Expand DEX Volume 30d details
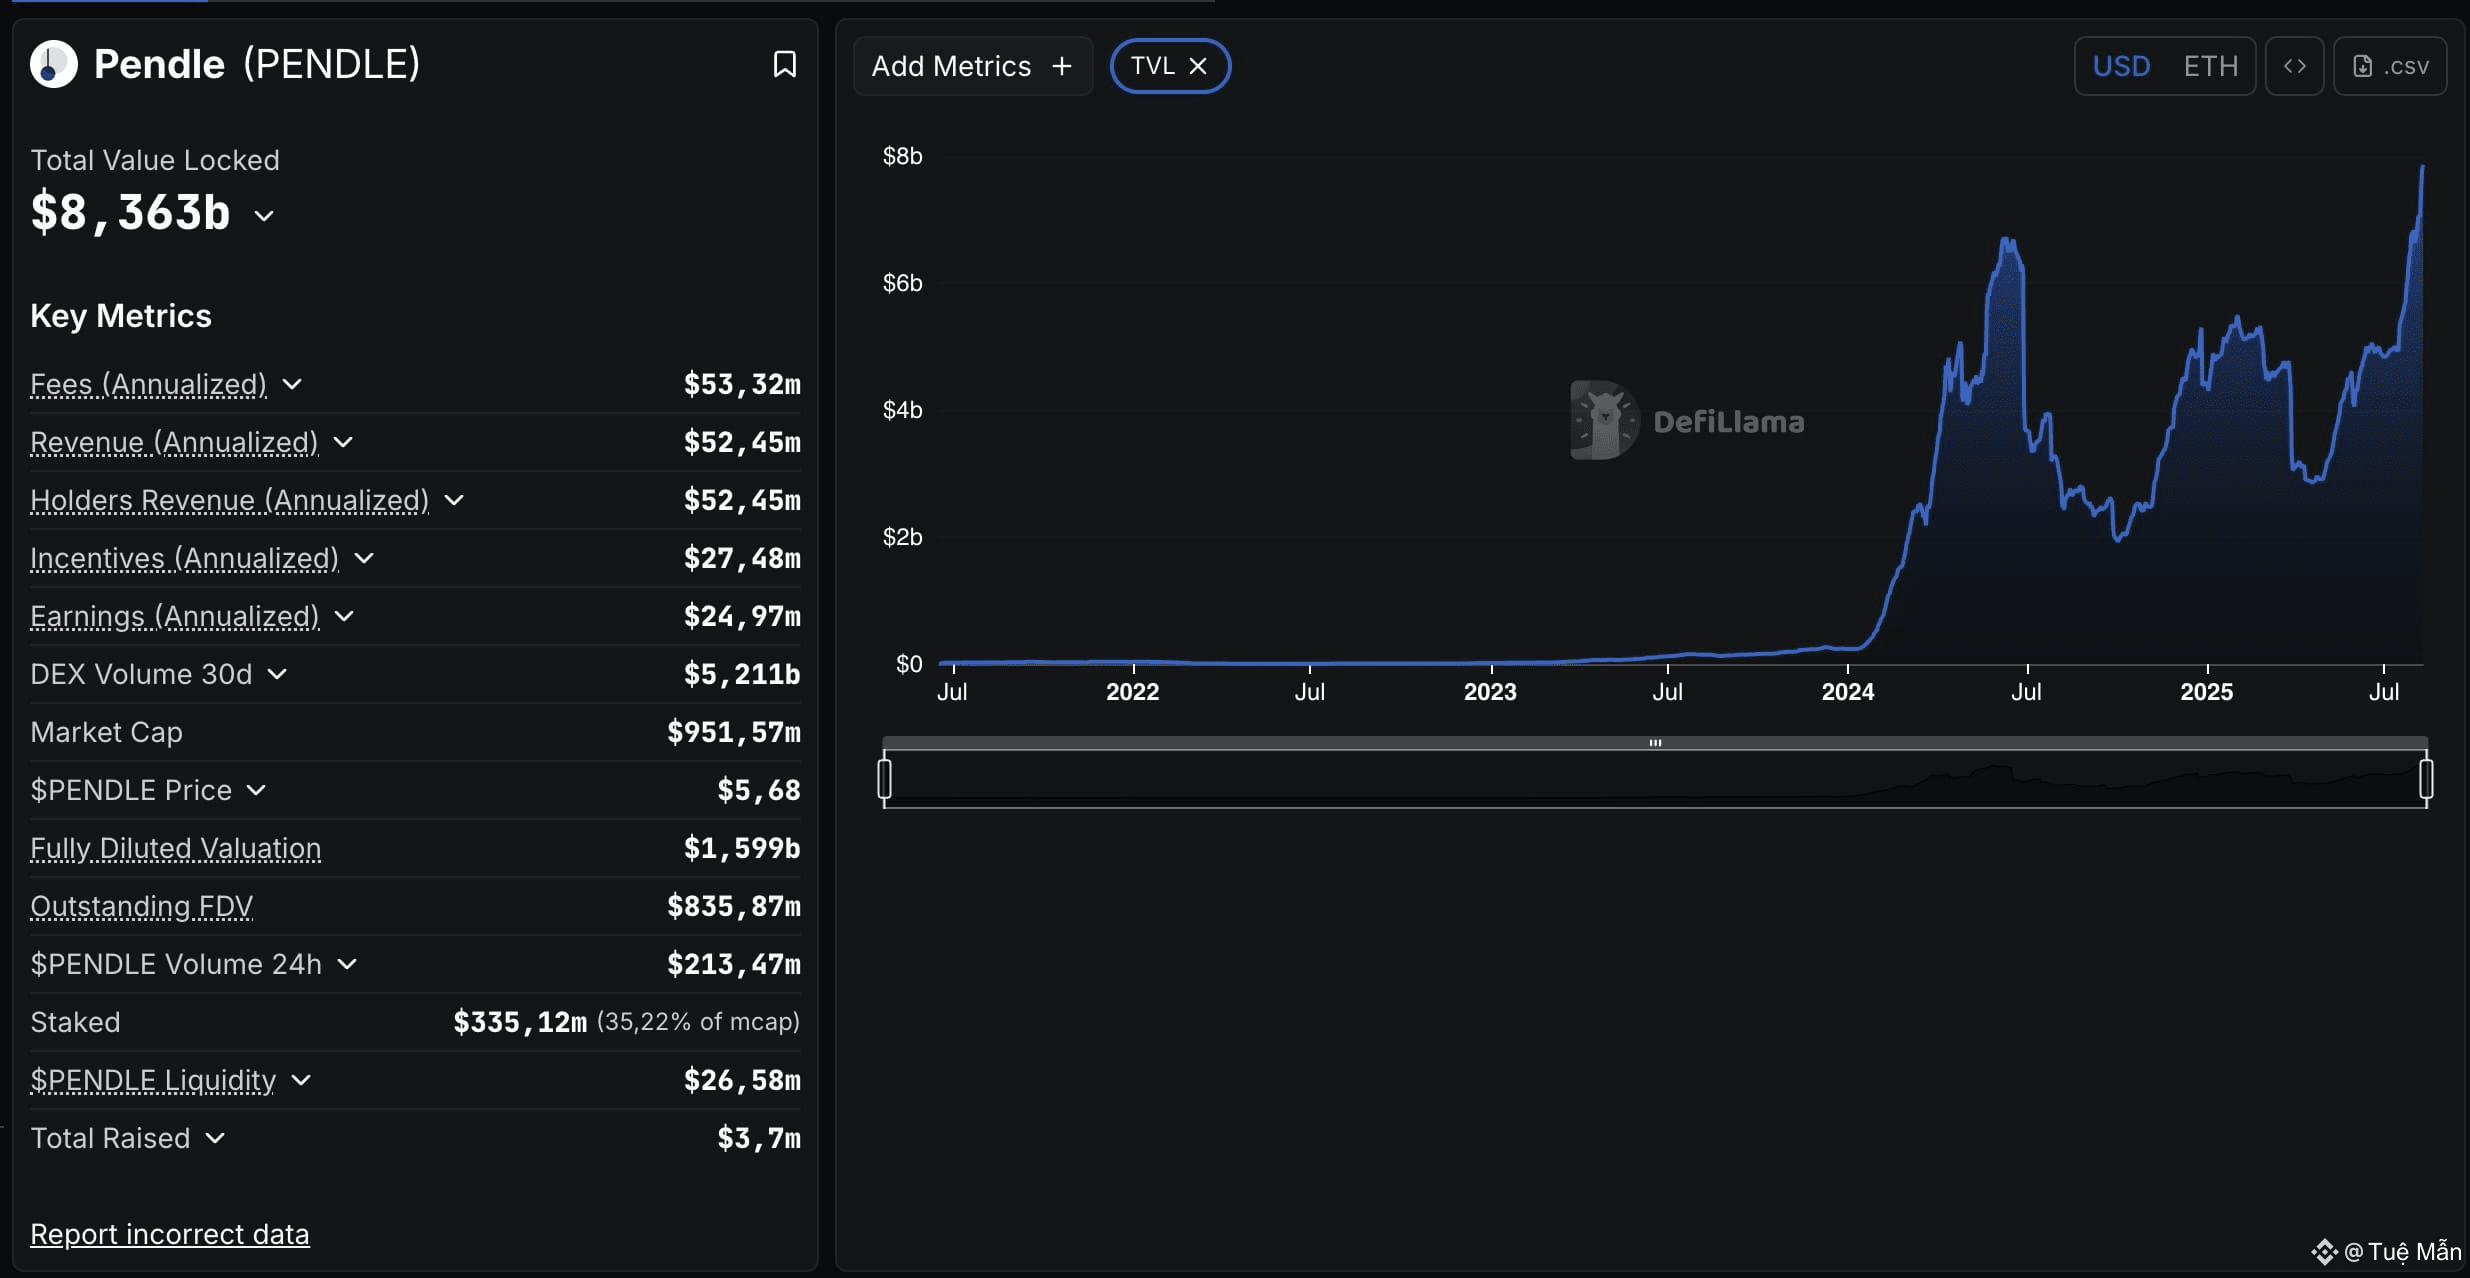 tap(277, 674)
